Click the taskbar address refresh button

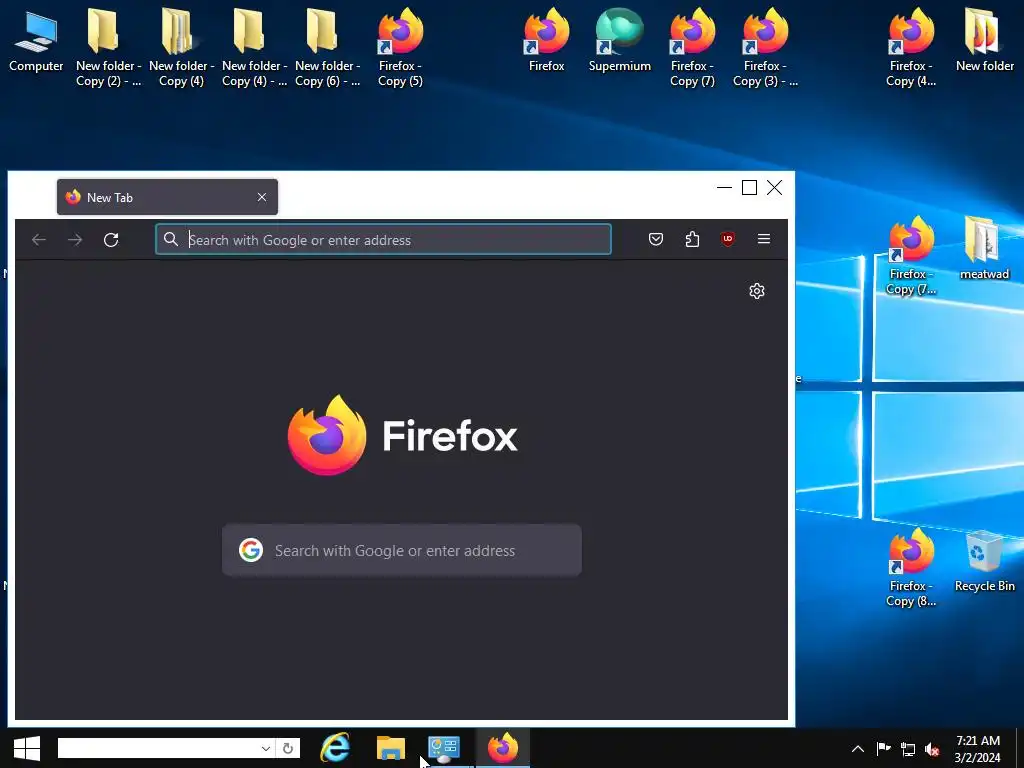tap(288, 748)
